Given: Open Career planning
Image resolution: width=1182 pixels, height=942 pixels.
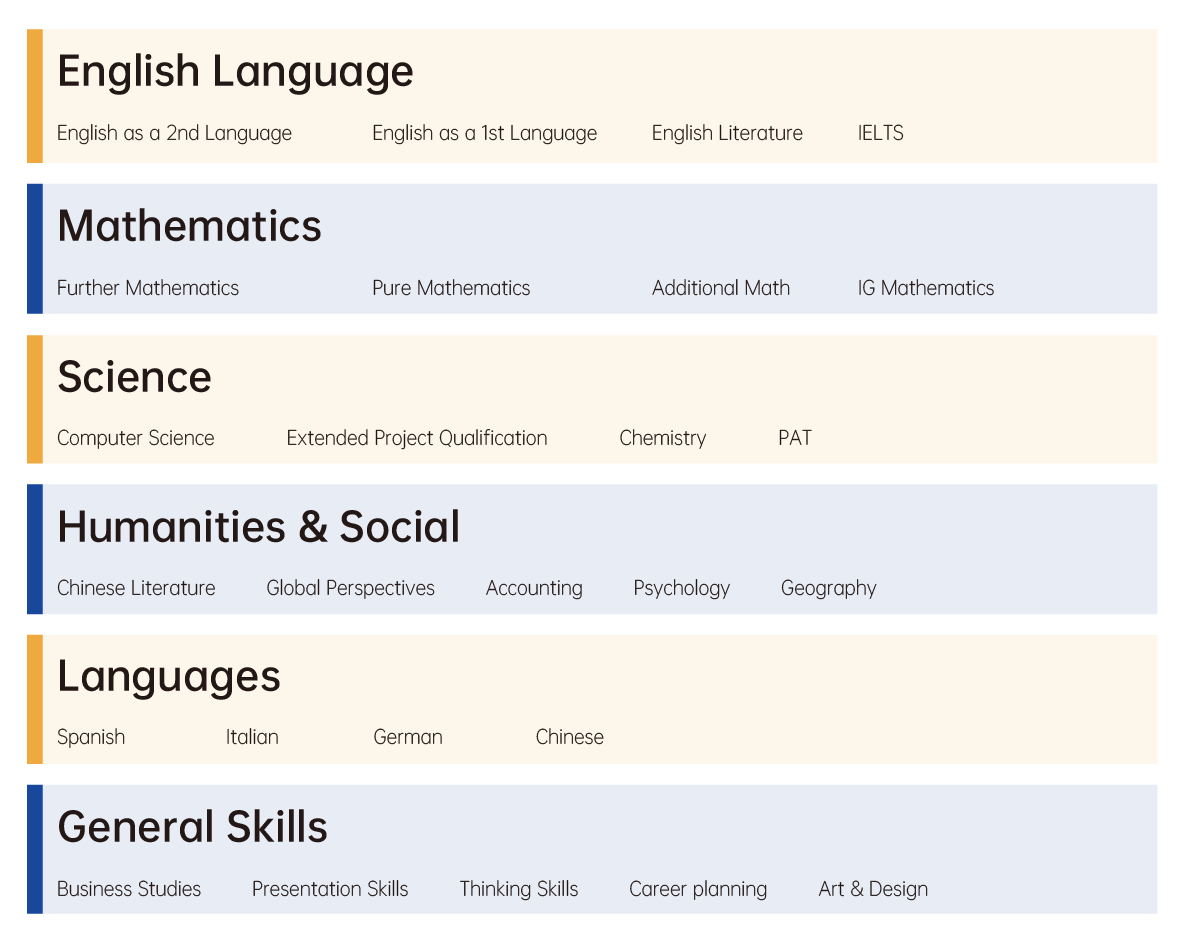Looking at the screenshot, I should tap(698, 889).
